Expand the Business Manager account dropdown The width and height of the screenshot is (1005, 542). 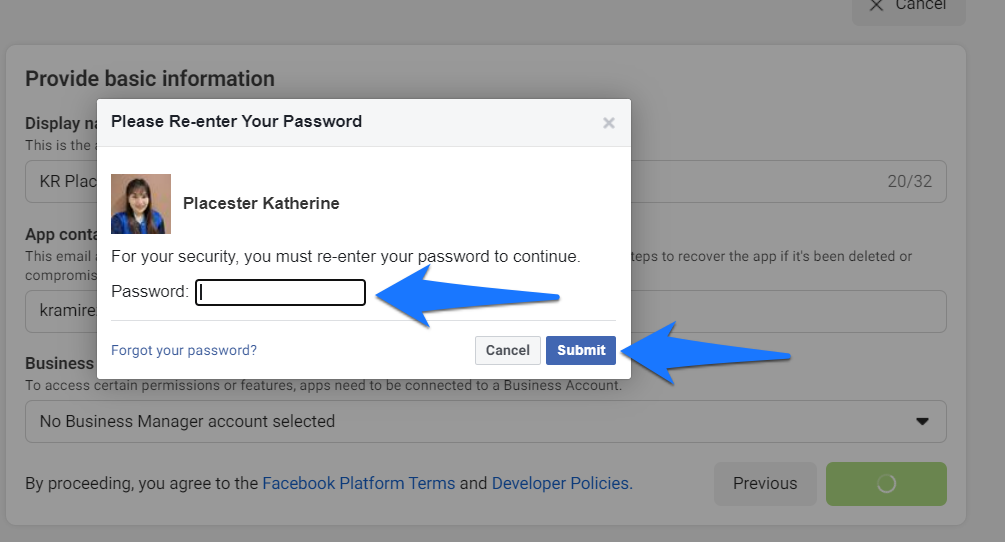486,422
